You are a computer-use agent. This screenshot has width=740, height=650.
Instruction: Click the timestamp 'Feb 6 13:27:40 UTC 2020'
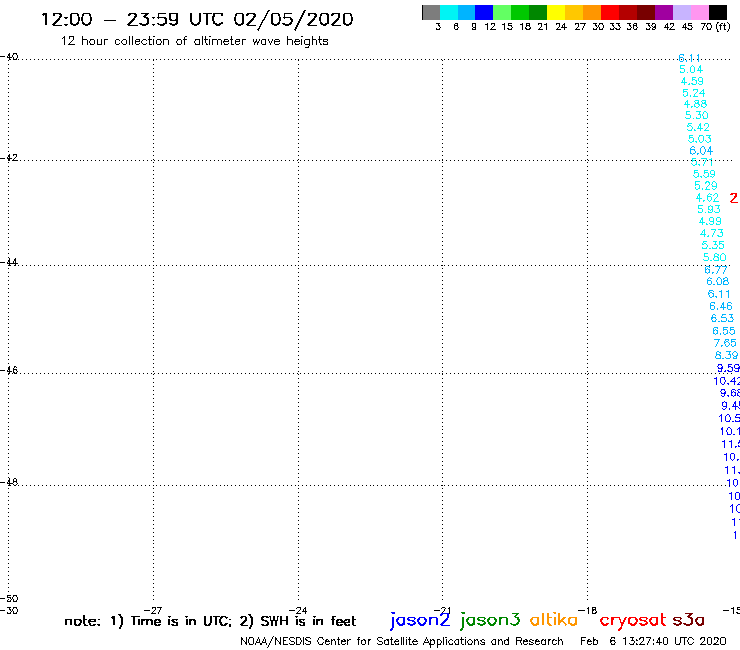653,641
